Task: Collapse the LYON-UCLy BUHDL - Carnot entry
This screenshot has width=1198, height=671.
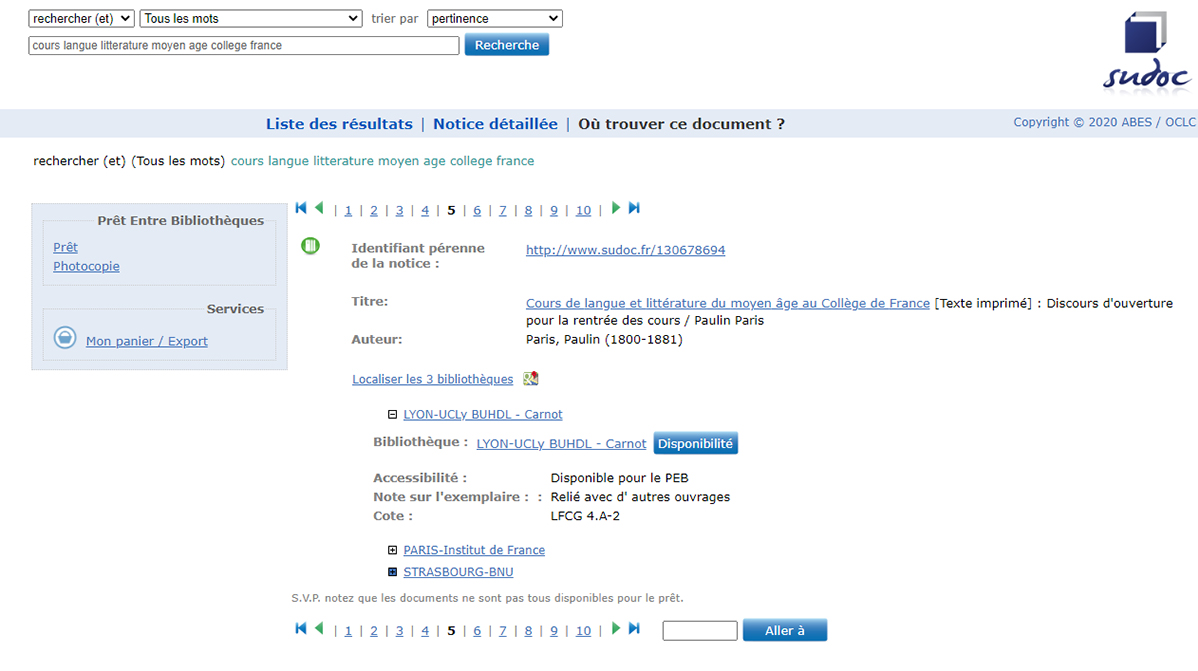Action: pos(392,414)
